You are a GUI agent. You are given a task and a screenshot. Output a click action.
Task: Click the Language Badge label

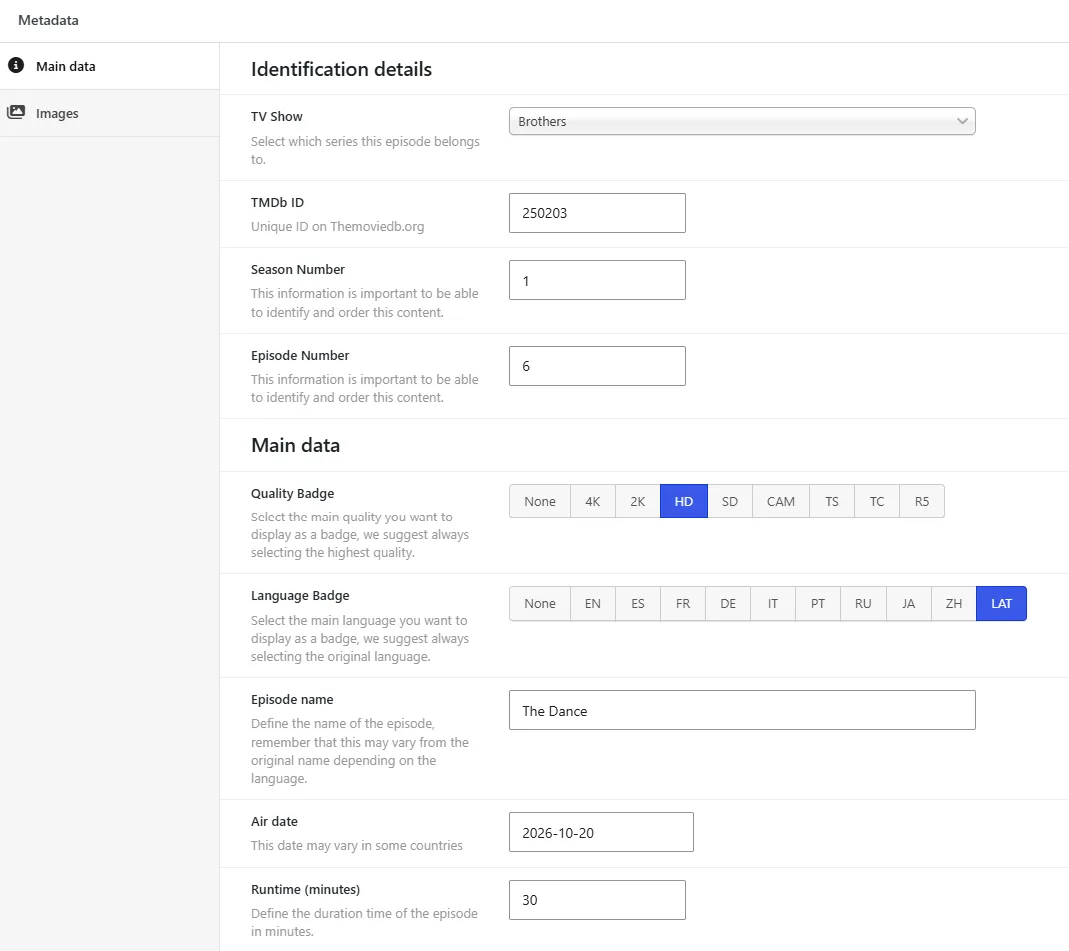300,596
